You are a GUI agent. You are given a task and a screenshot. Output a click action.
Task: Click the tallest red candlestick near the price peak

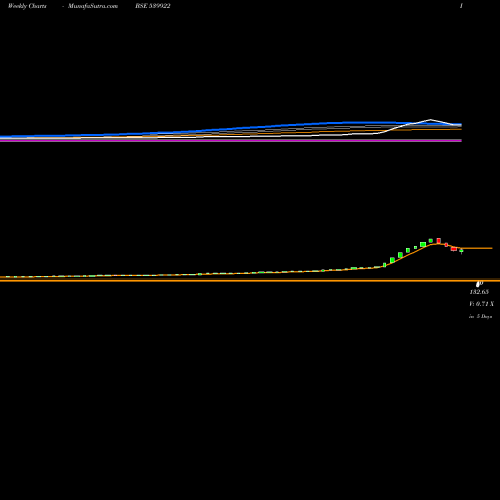click(439, 241)
